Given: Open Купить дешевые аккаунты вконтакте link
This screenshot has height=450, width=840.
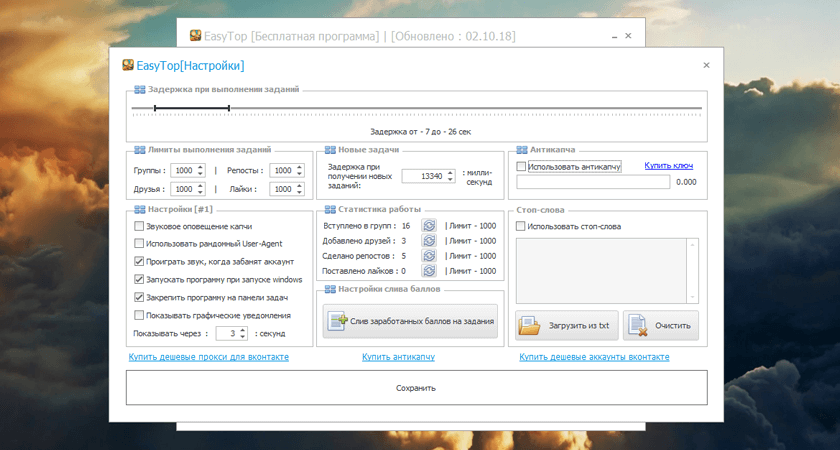Looking at the screenshot, I should click(594, 357).
